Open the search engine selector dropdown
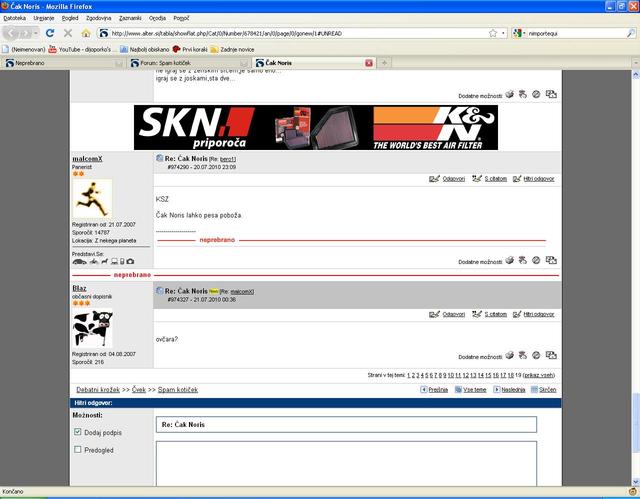Image resolution: width=640 pixels, height=499 pixels. point(524,33)
